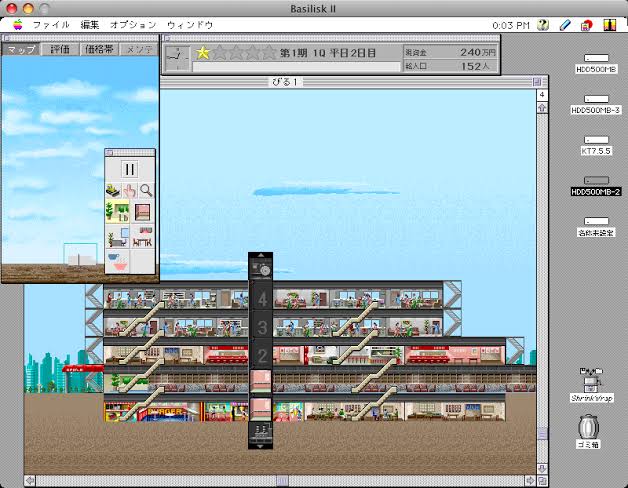628x488 pixels.
Task: Click the up arrow of the vertical scrollbar
Action: (x=542, y=108)
